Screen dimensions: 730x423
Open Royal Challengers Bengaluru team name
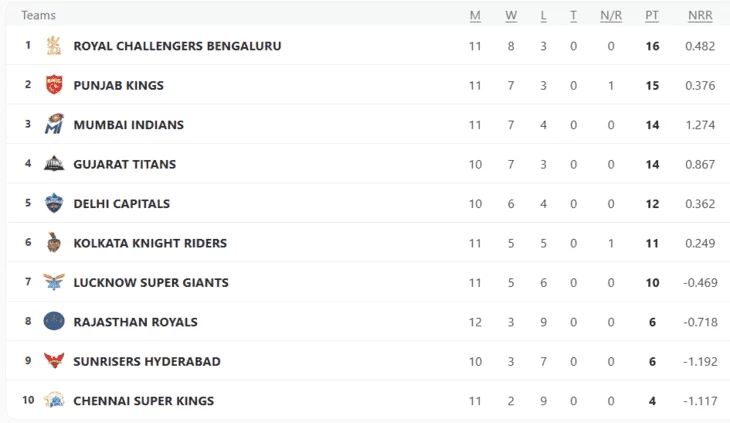pyautogui.click(x=177, y=46)
